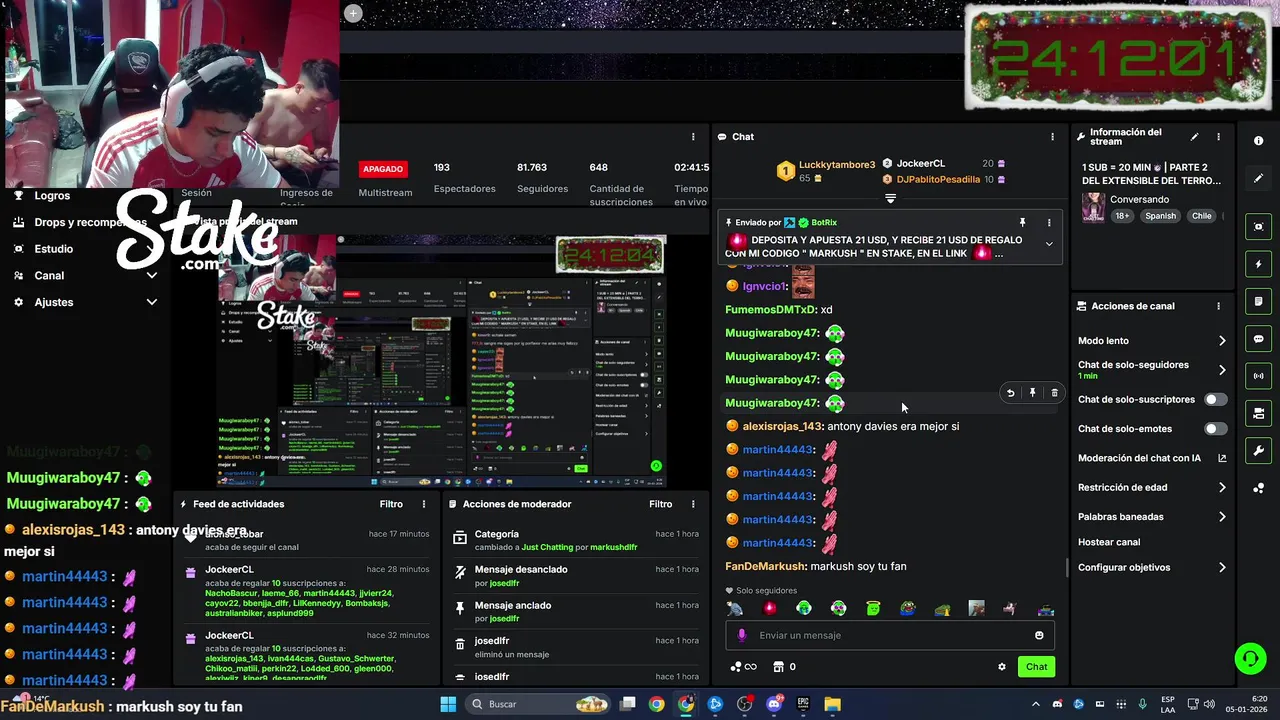Screen dimensions: 1280x720
Task: Toggle the activity feed document sidebar icon
Action: click(1258, 301)
